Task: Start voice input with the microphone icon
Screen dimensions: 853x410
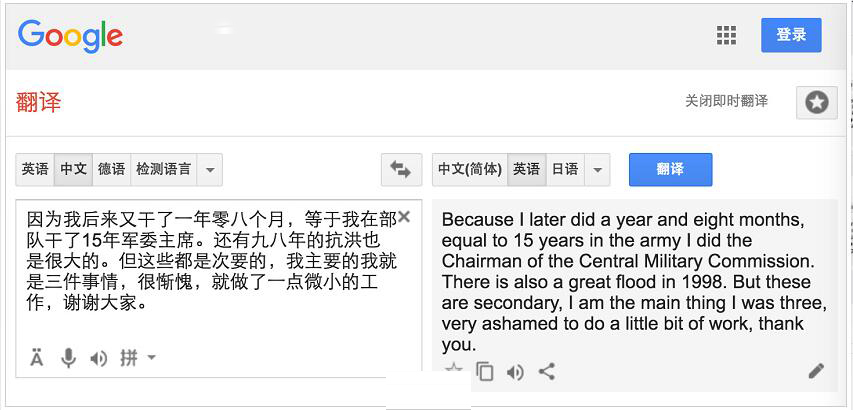Action: click(x=69, y=358)
